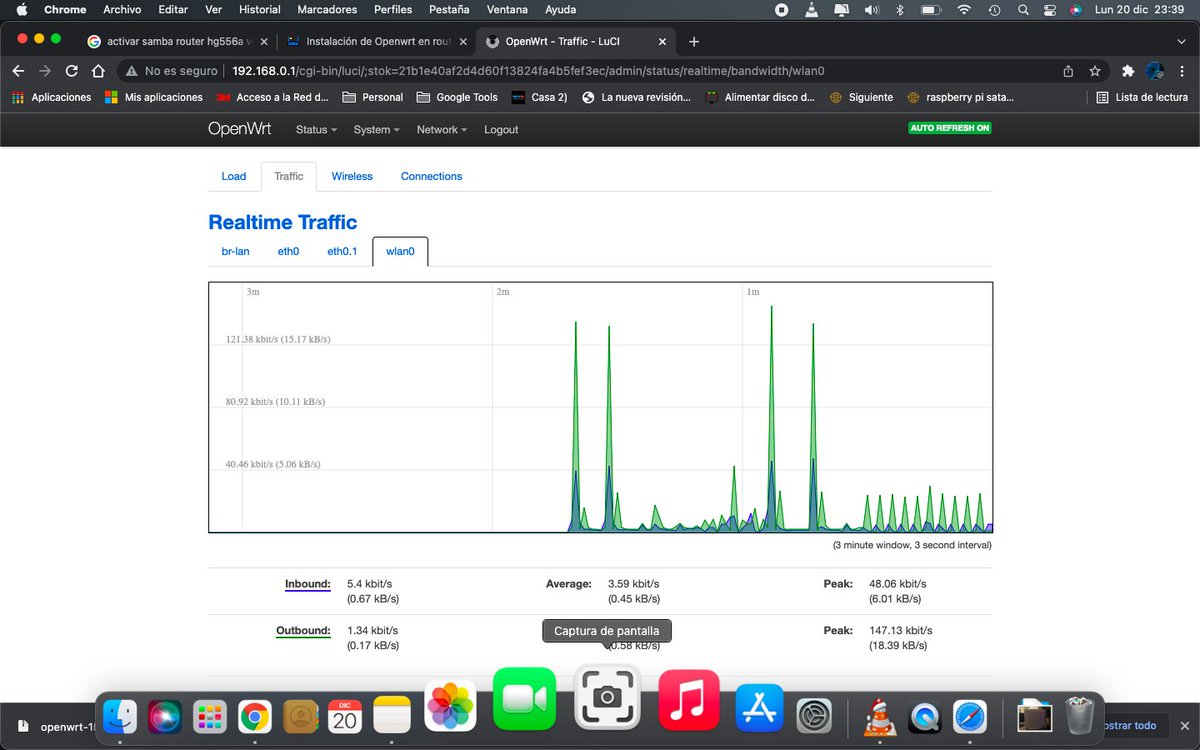Open the Personal bookmarks folder
Screen dimensions: 1200x750
[372, 97]
